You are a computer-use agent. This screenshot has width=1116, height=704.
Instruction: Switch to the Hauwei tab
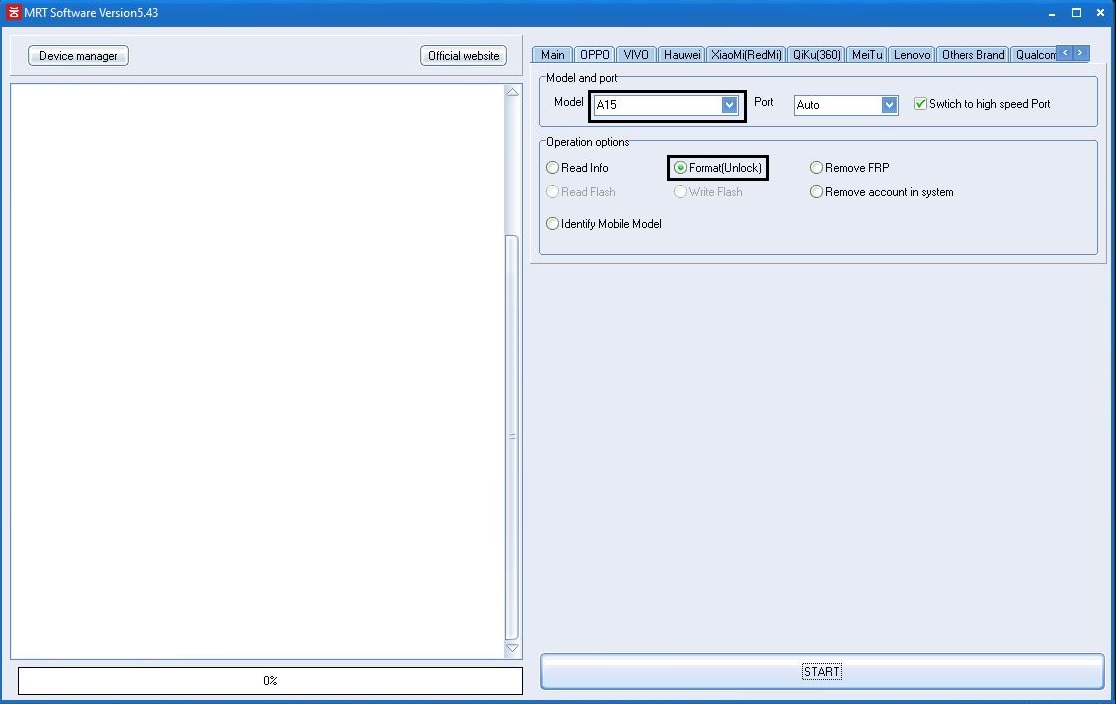[x=682, y=55]
